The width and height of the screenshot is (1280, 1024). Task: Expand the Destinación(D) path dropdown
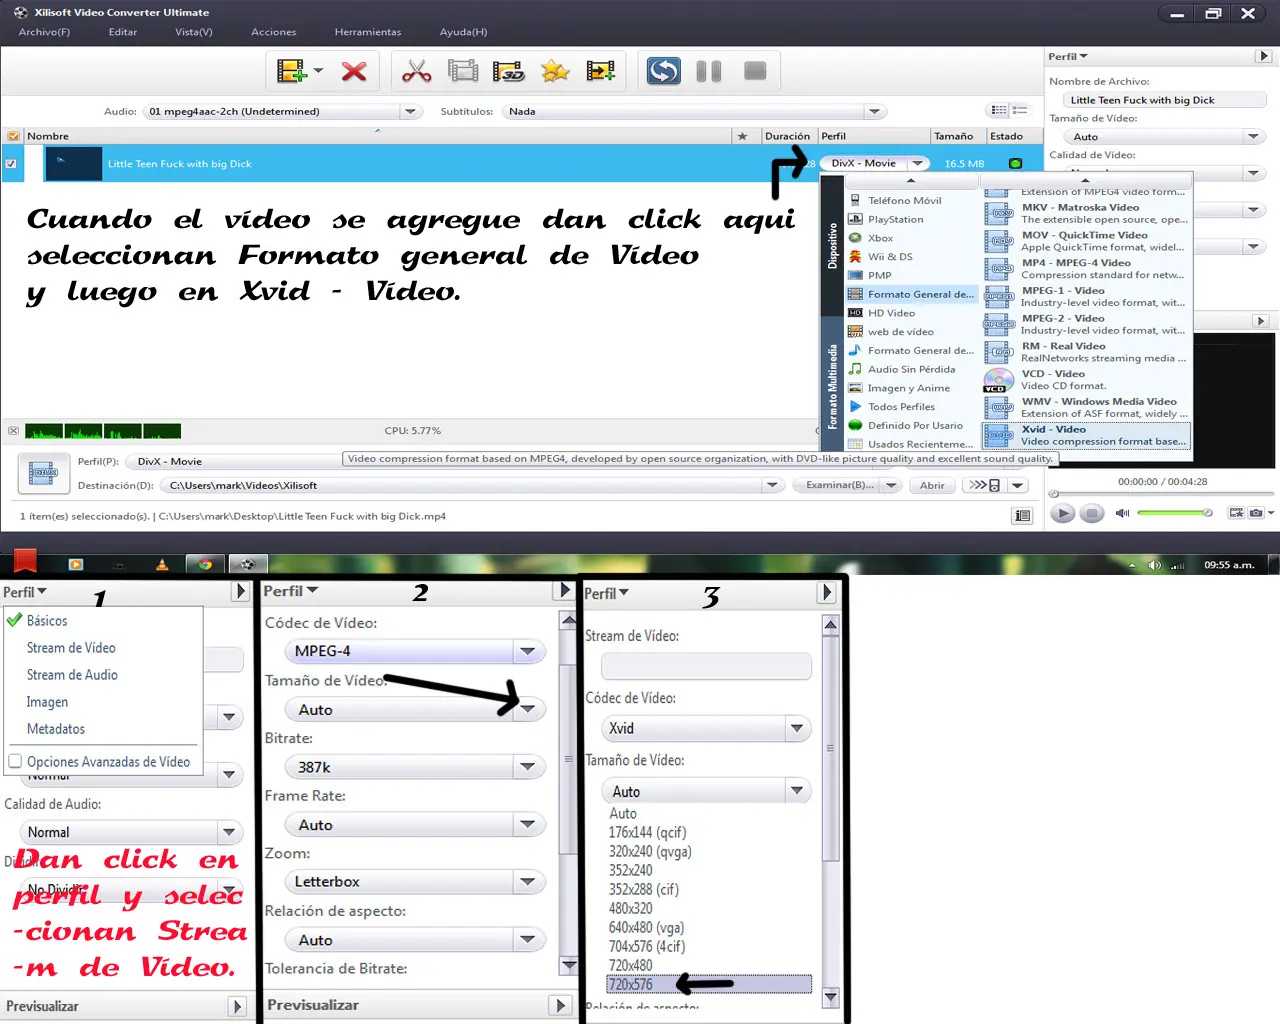tap(772, 485)
